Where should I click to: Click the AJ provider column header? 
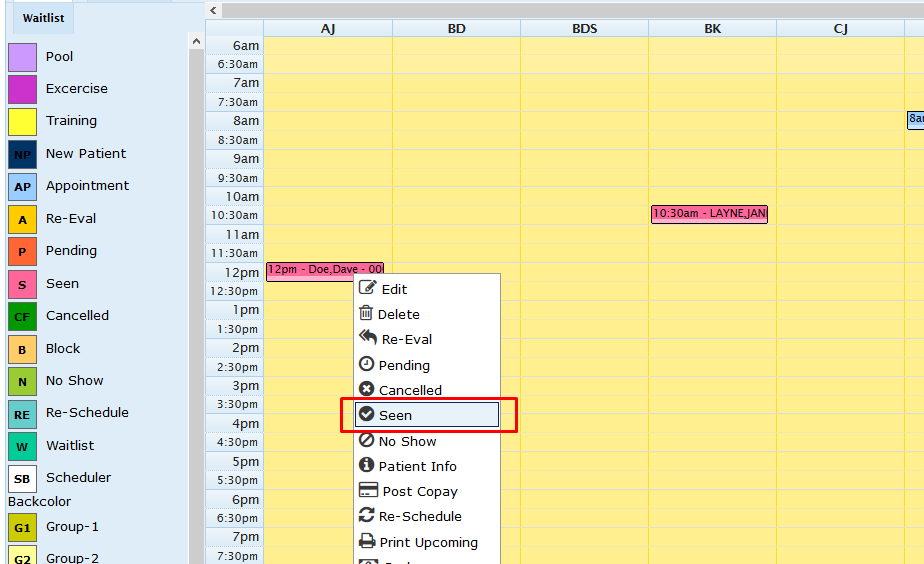(328, 29)
